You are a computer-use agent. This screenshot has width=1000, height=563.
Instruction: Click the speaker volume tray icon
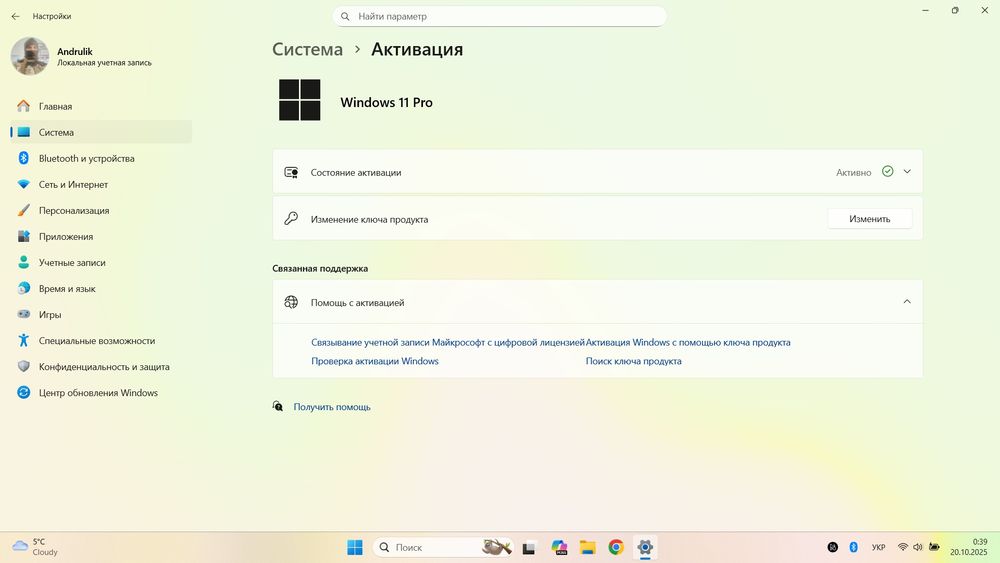point(918,547)
